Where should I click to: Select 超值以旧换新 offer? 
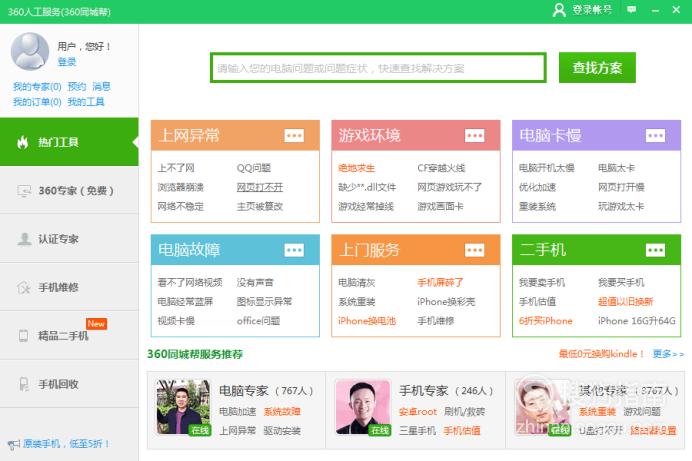pyautogui.click(x=625, y=302)
